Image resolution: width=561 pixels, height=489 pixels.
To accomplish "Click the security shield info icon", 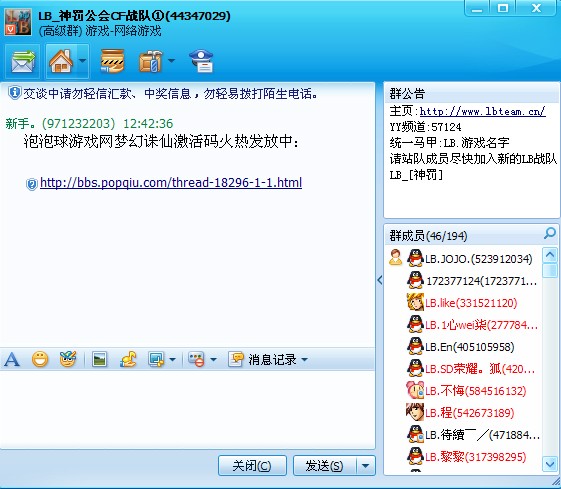I will [x=14, y=93].
